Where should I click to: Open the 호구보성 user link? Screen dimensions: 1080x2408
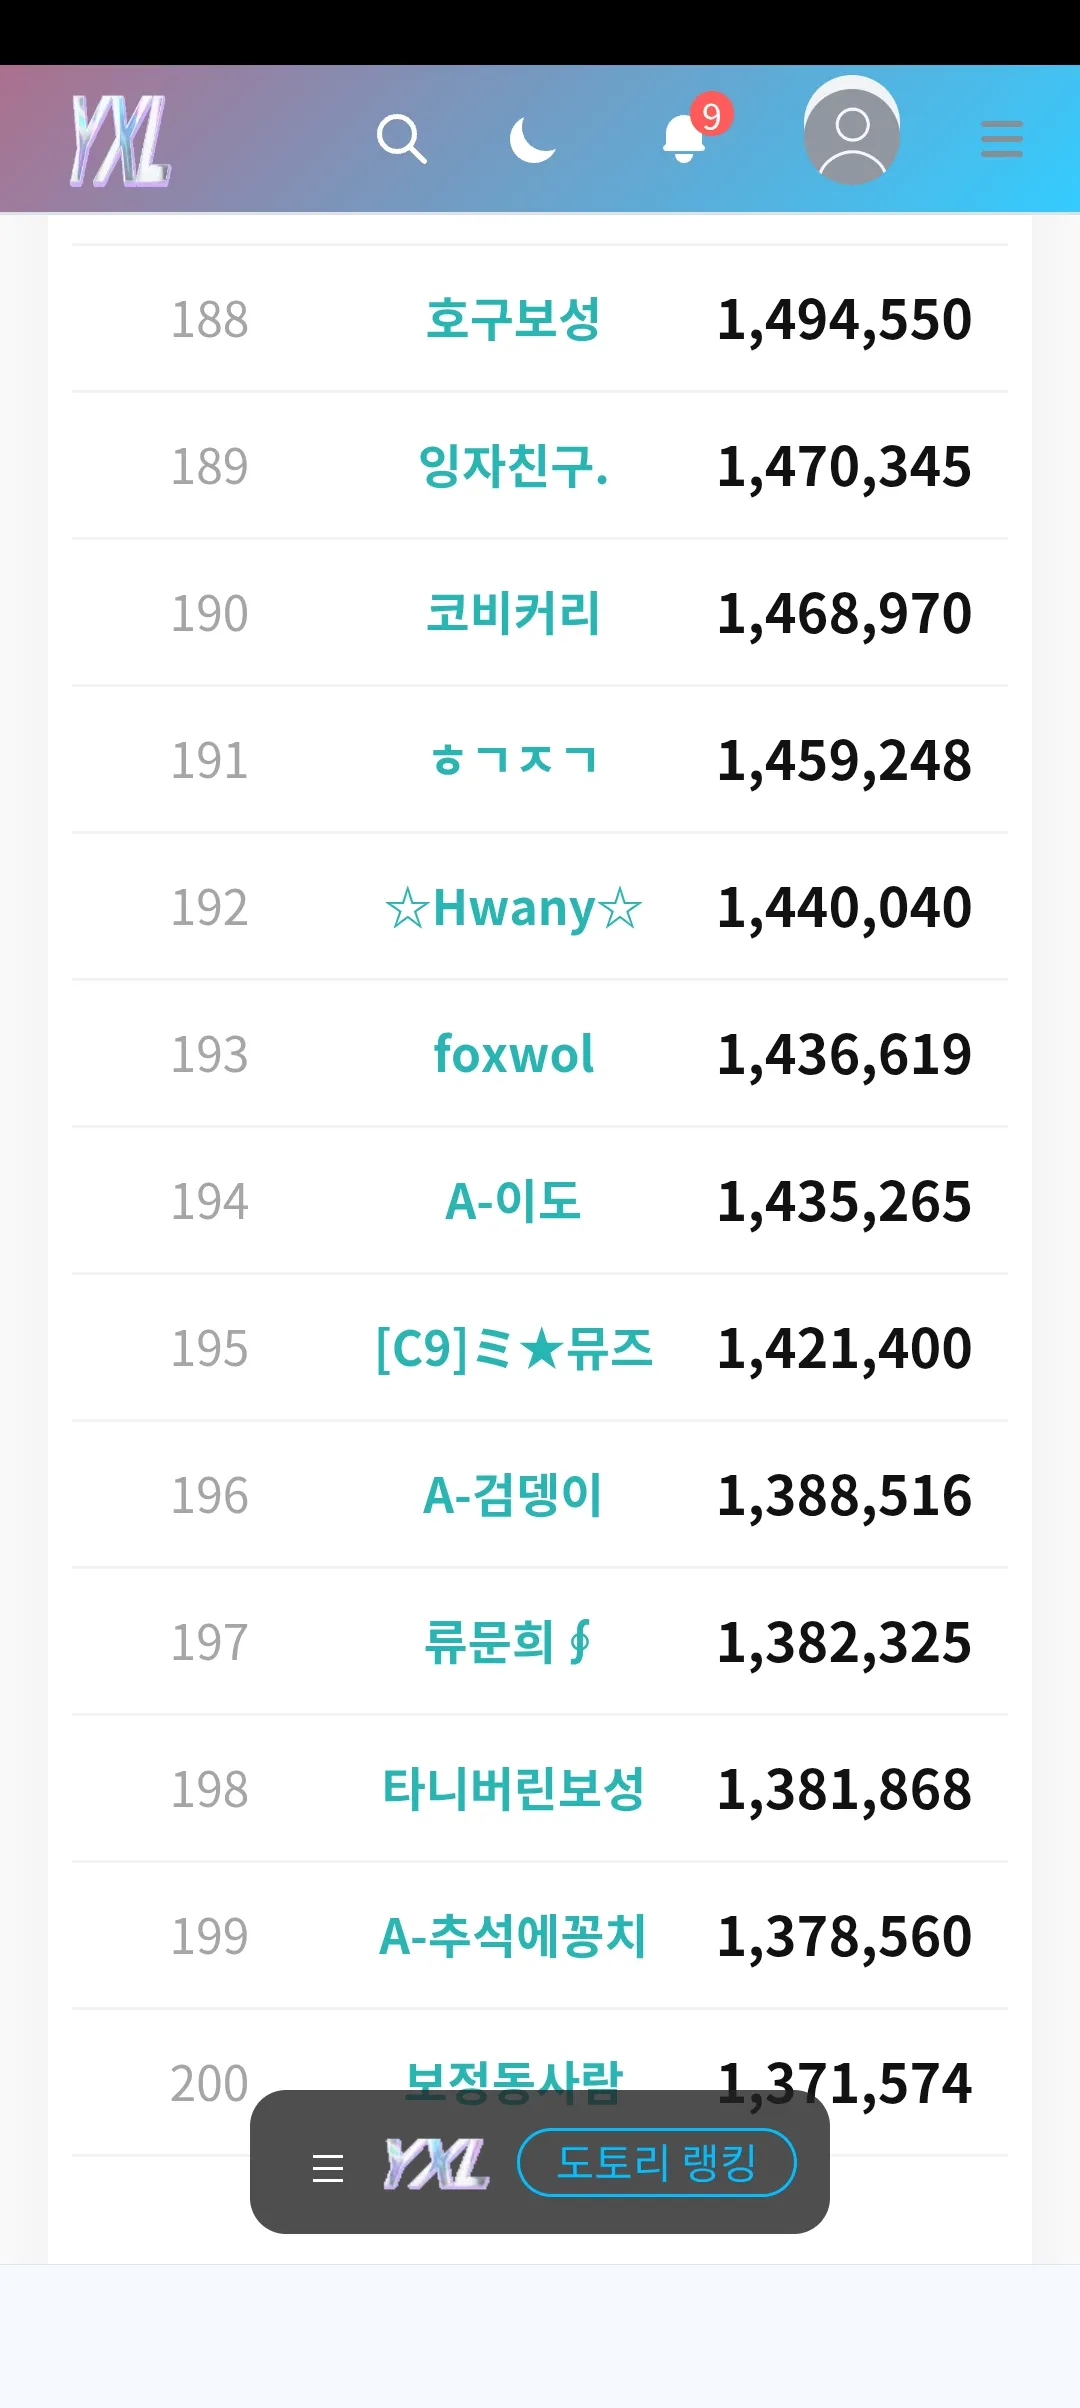513,320
